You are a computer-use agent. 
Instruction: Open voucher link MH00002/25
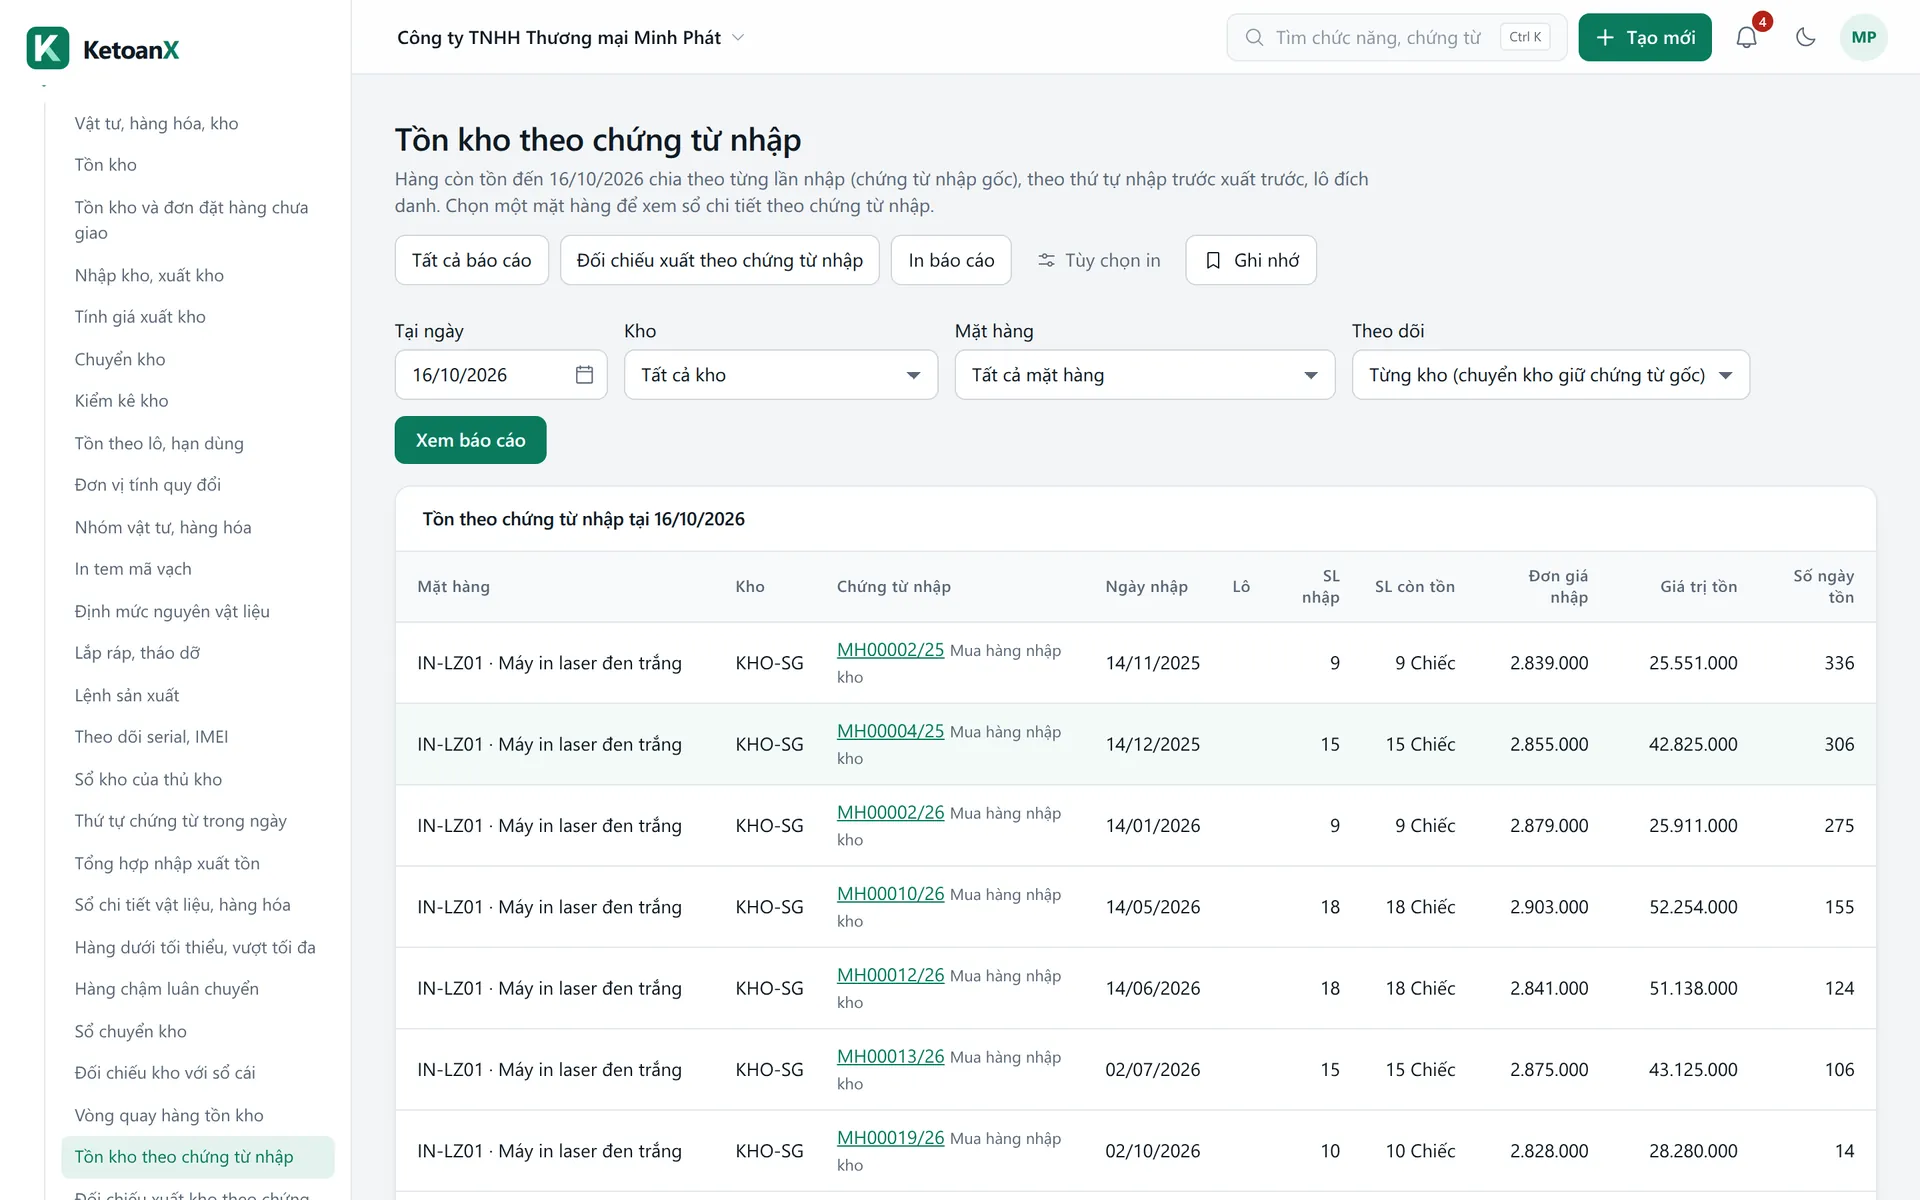(x=890, y=650)
